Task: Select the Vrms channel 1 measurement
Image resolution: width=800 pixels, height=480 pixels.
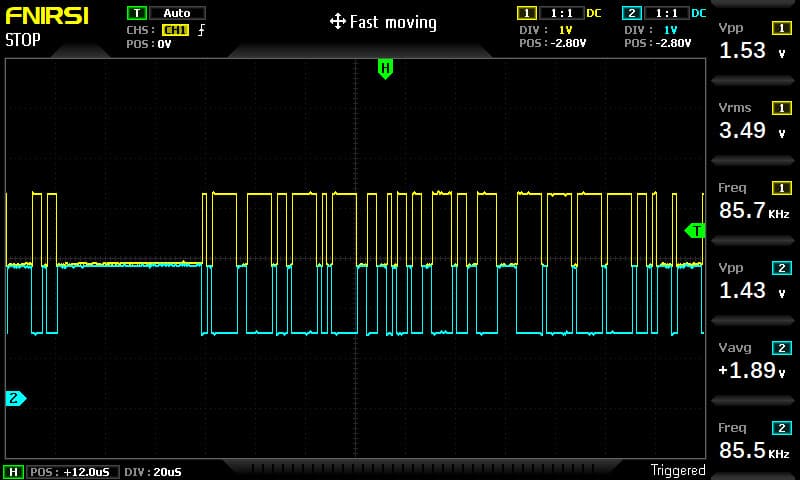Action: (x=755, y=121)
